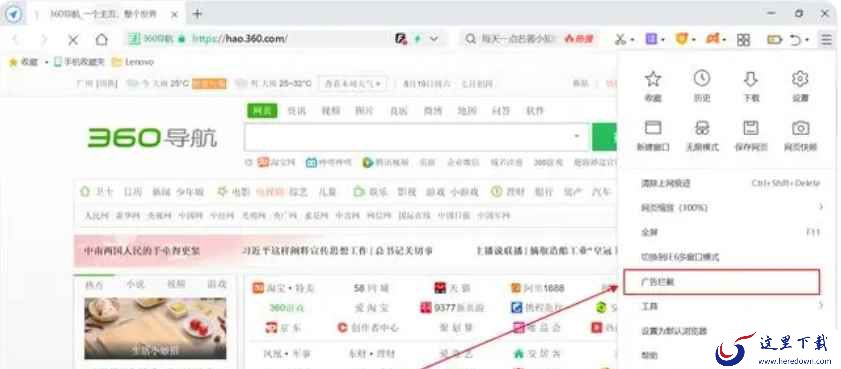
Task: Select the Ad Blocking menu entry
Action: 722,282
